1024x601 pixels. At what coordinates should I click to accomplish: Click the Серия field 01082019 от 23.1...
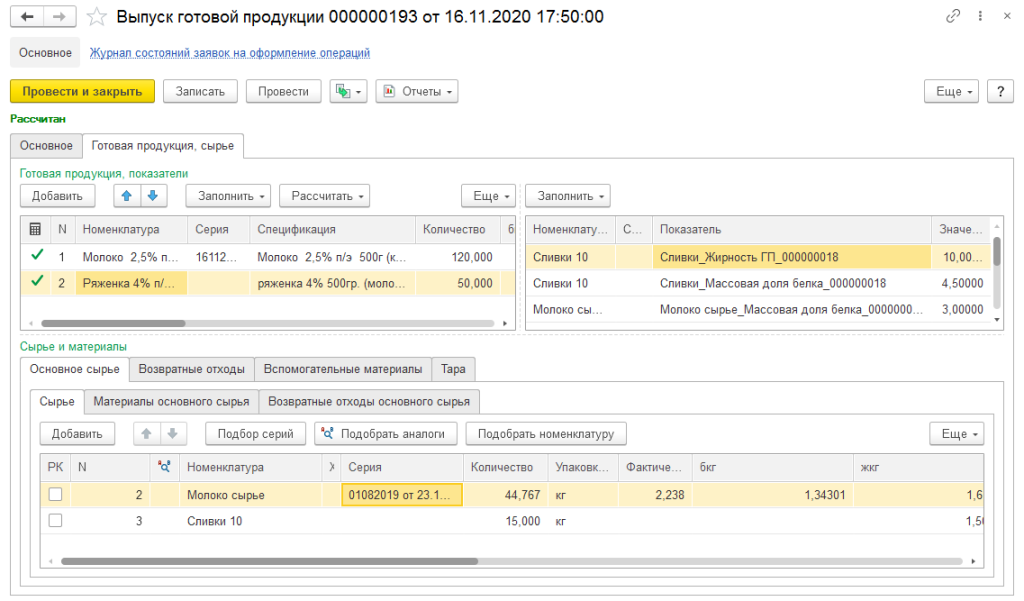(x=402, y=495)
